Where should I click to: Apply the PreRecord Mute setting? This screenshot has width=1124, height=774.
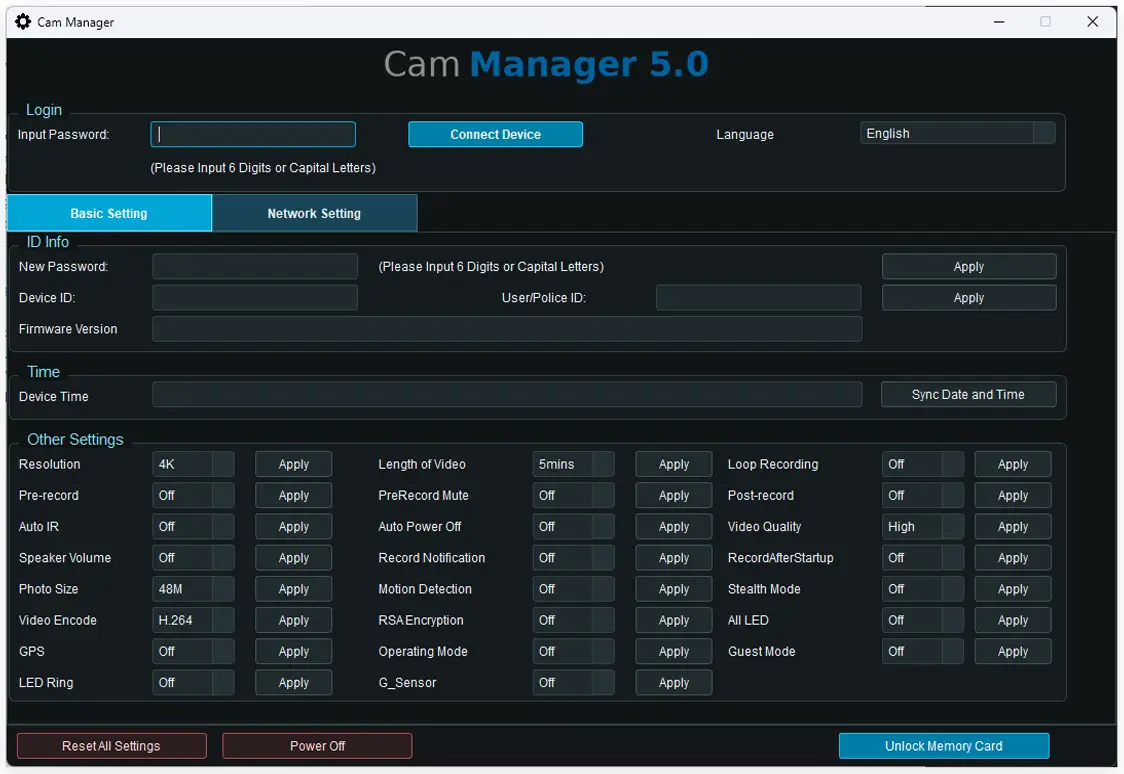point(674,495)
